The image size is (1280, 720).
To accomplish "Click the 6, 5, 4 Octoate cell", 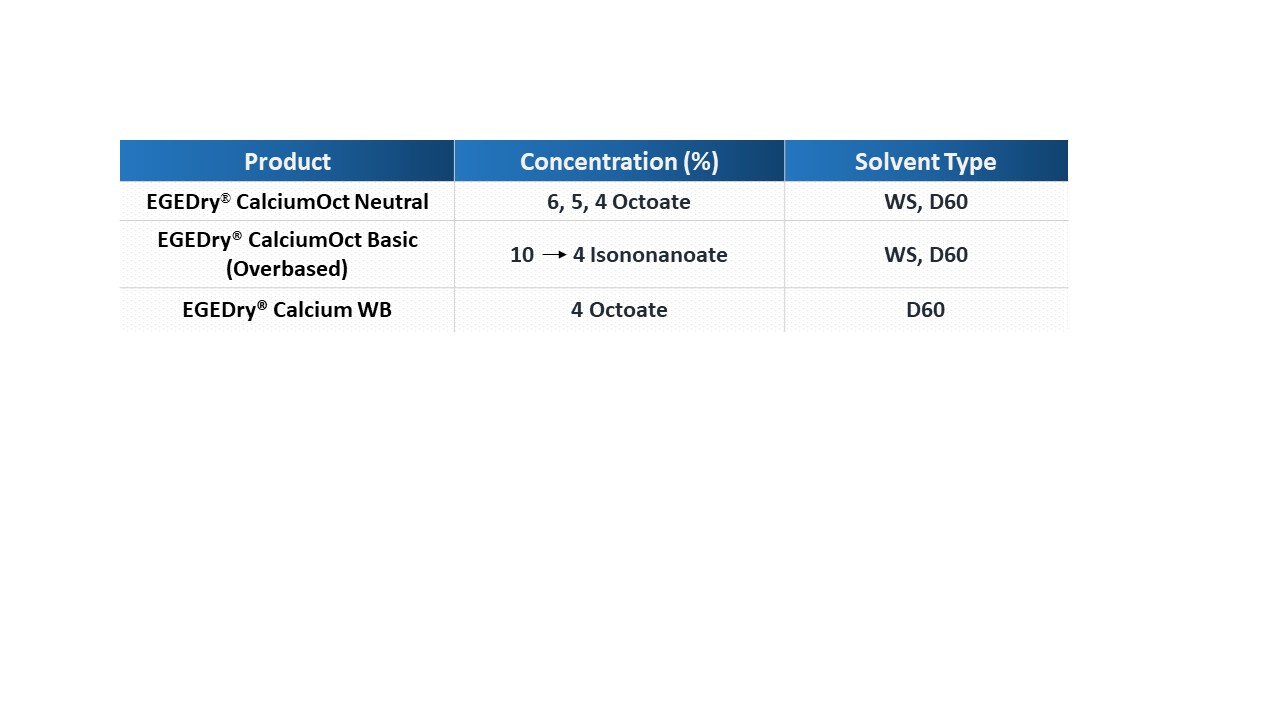I will pyautogui.click(x=619, y=201).
